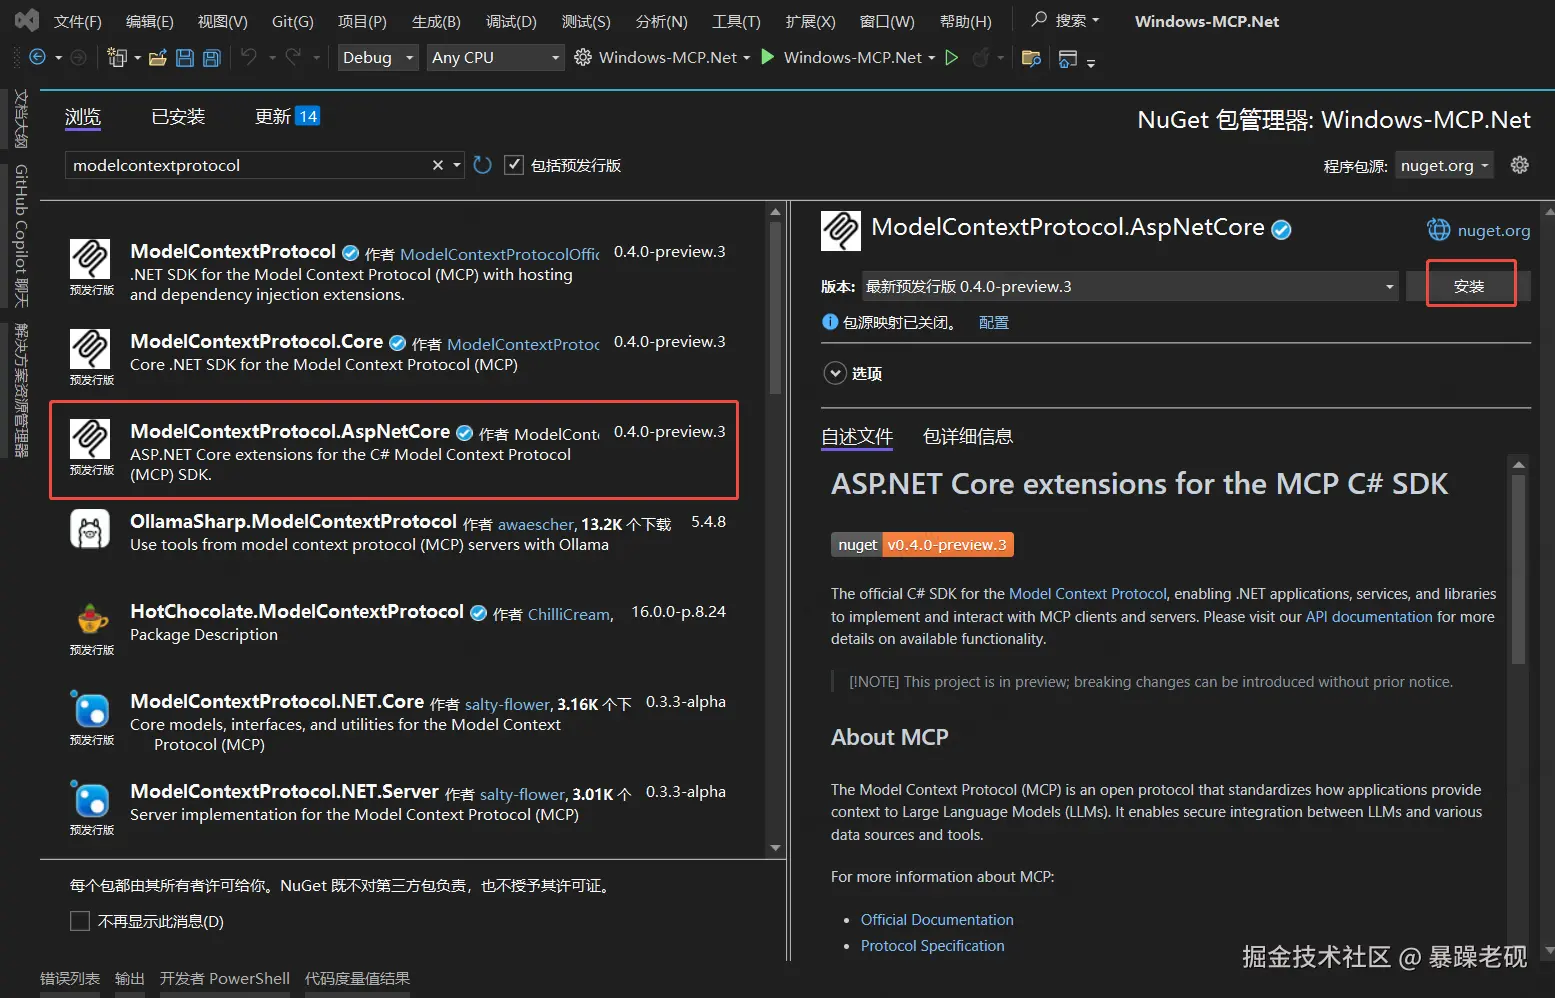
Task: Open the Developer PowerShell tab
Action: pyautogui.click(x=225, y=978)
